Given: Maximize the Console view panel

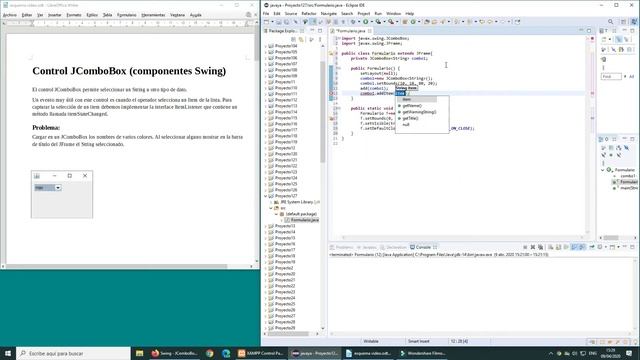Looking at the screenshot, I should click(632, 247).
